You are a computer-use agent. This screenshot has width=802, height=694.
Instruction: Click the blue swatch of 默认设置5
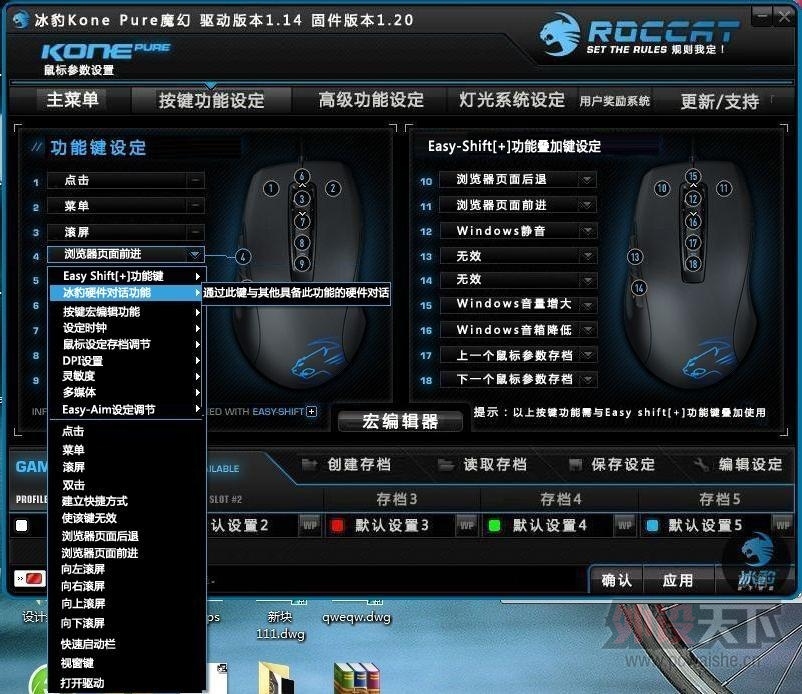pyautogui.click(x=652, y=526)
